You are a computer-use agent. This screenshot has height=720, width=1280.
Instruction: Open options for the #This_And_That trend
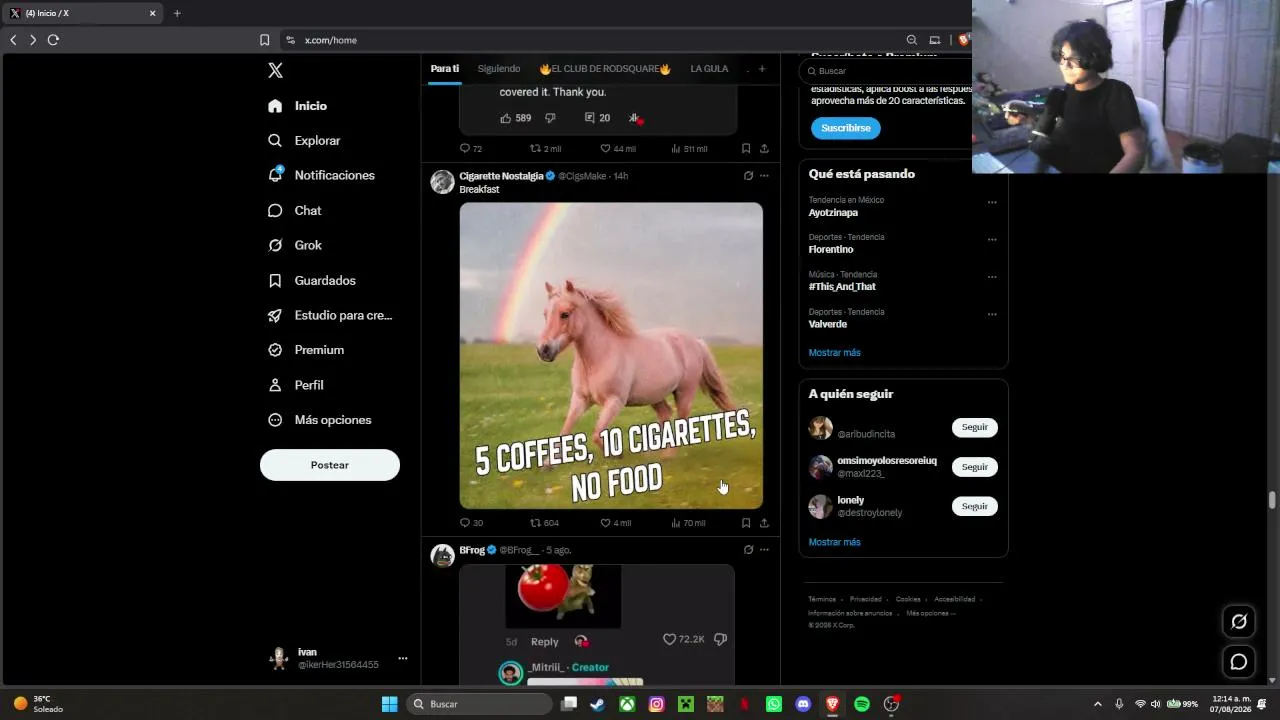(x=992, y=277)
